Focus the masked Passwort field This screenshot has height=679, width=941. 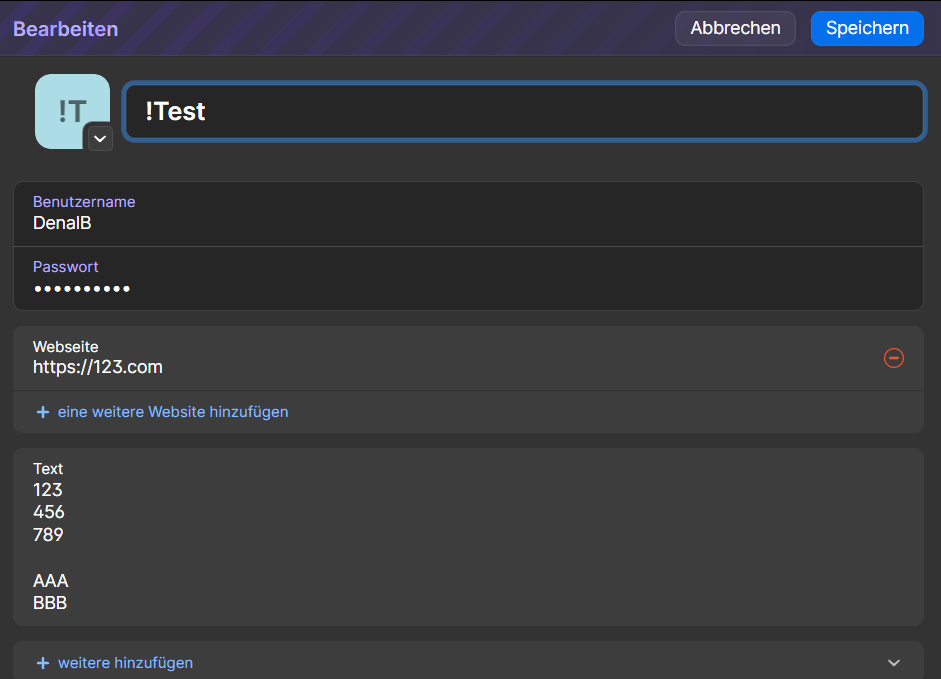(82, 289)
